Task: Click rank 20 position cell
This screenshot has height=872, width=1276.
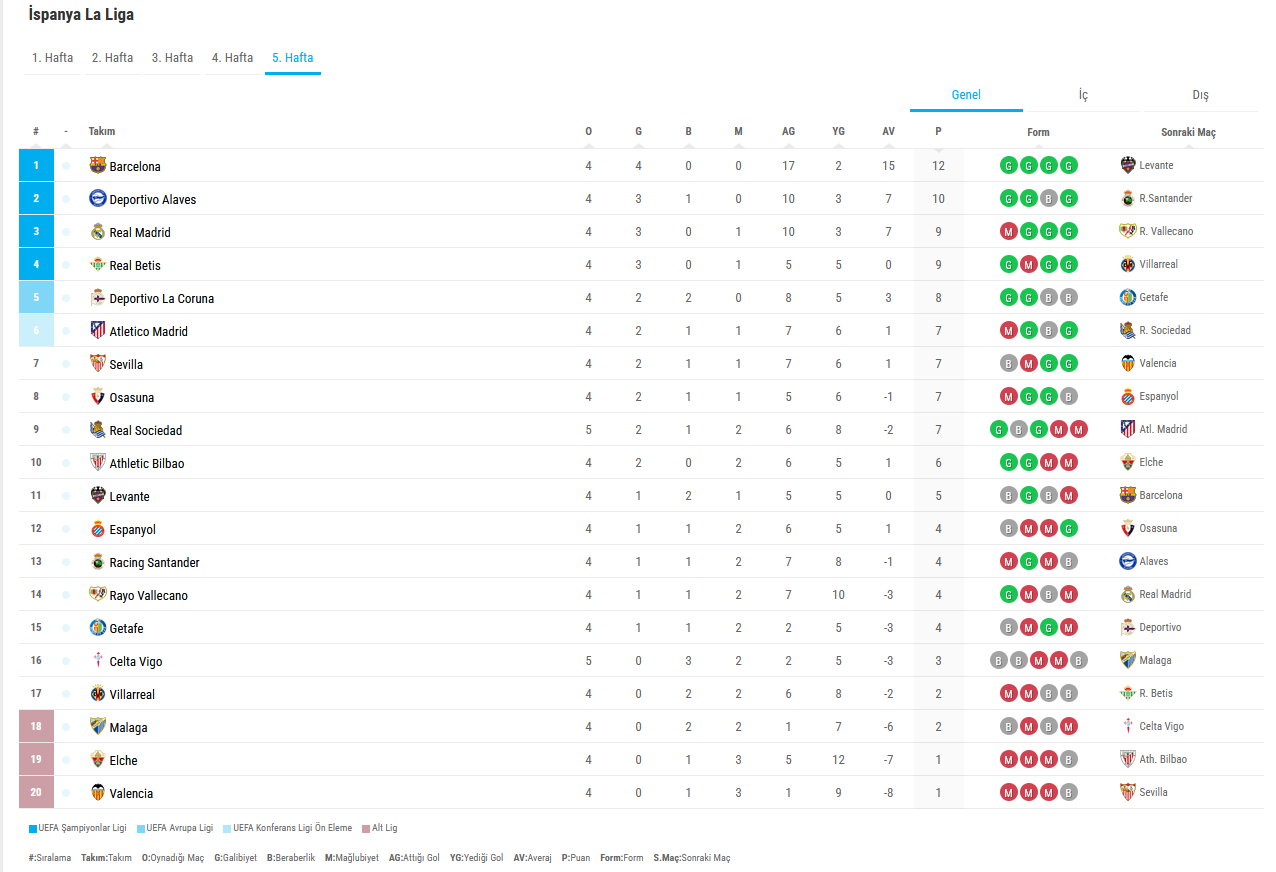Action: (x=36, y=792)
